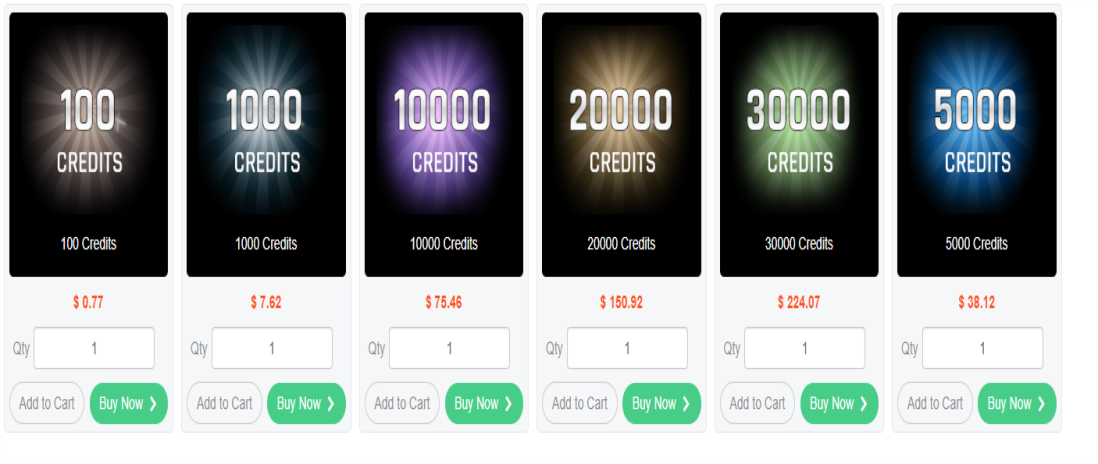This screenshot has width=1098, height=464.
Task: Add 1000 Credits to cart
Action: (x=224, y=403)
